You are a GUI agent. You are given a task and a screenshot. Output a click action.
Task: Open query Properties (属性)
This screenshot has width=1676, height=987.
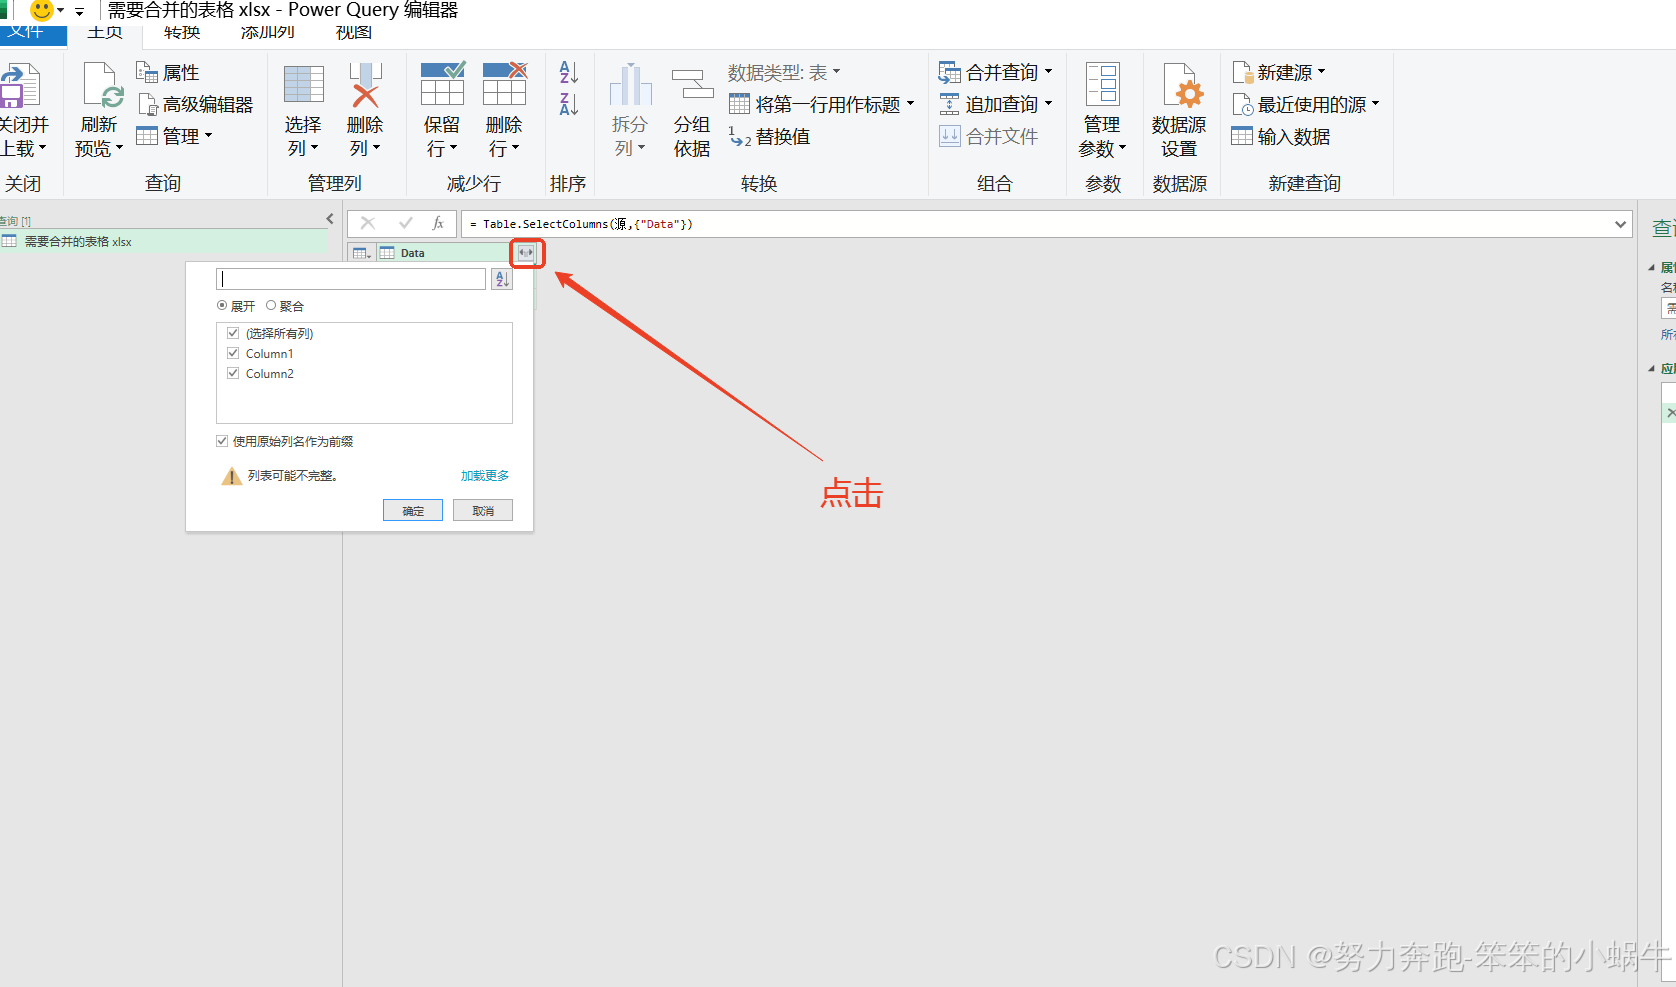click(x=168, y=73)
